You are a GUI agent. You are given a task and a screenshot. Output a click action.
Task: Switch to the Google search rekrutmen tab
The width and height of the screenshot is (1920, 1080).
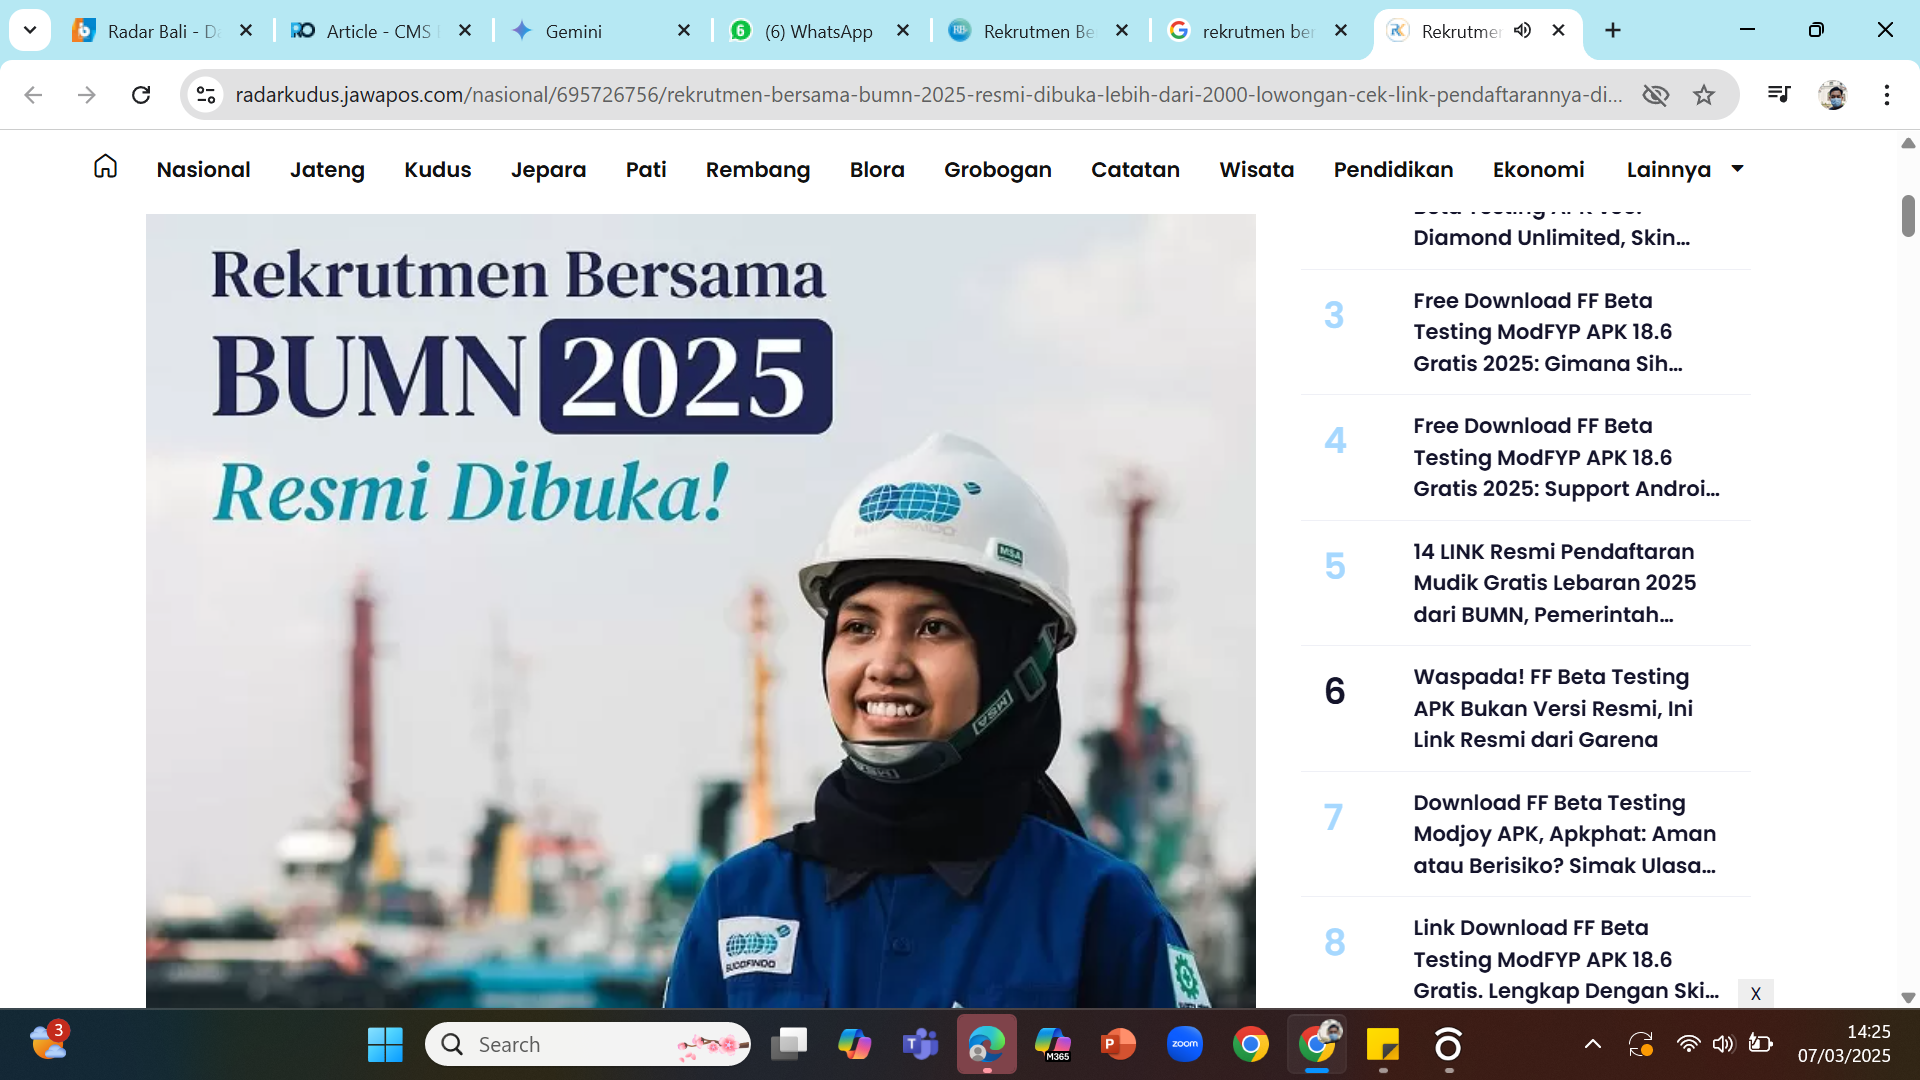(x=1257, y=31)
